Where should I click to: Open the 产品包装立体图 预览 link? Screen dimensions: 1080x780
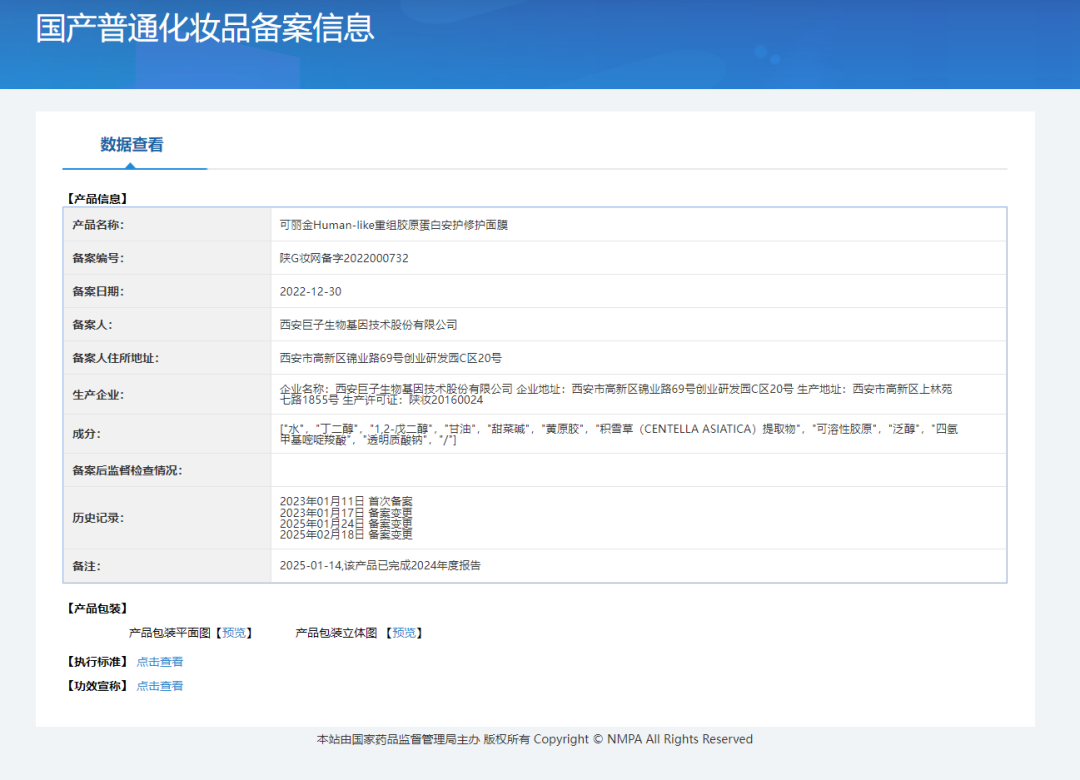(x=405, y=632)
